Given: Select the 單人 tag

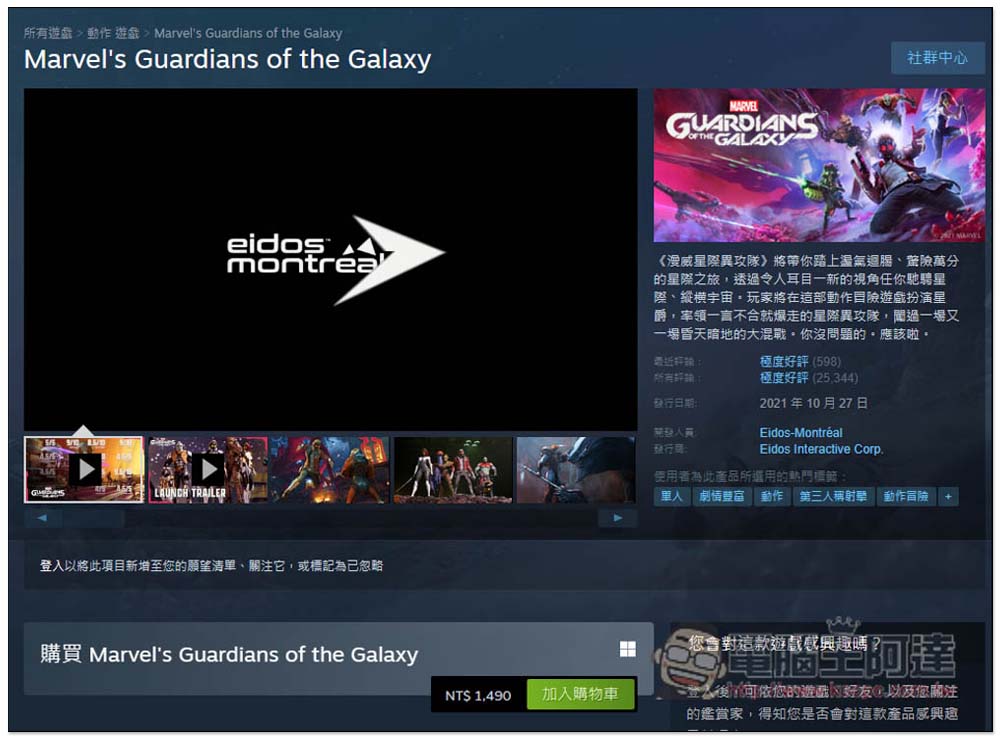Looking at the screenshot, I should pyautogui.click(x=671, y=496).
